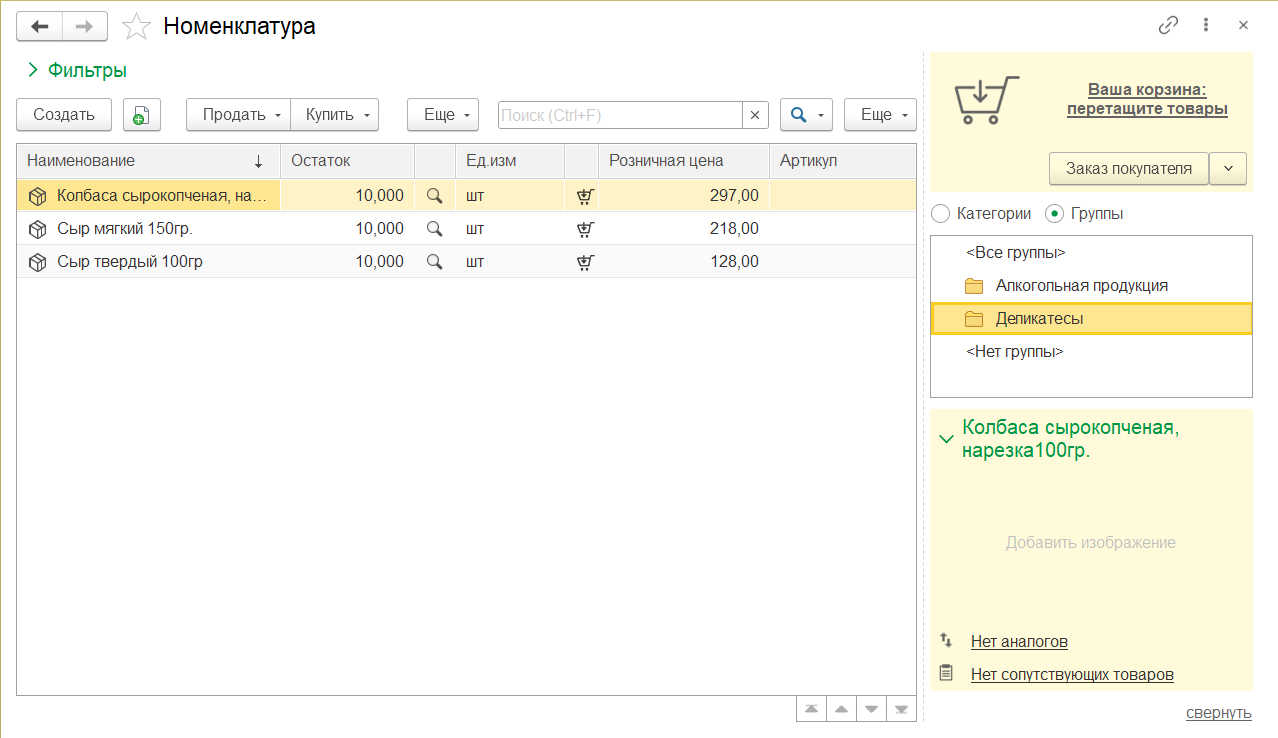1278x738 pixels.
Task: Open the three-dots window menu
Action: click(x=1206, y=26)
